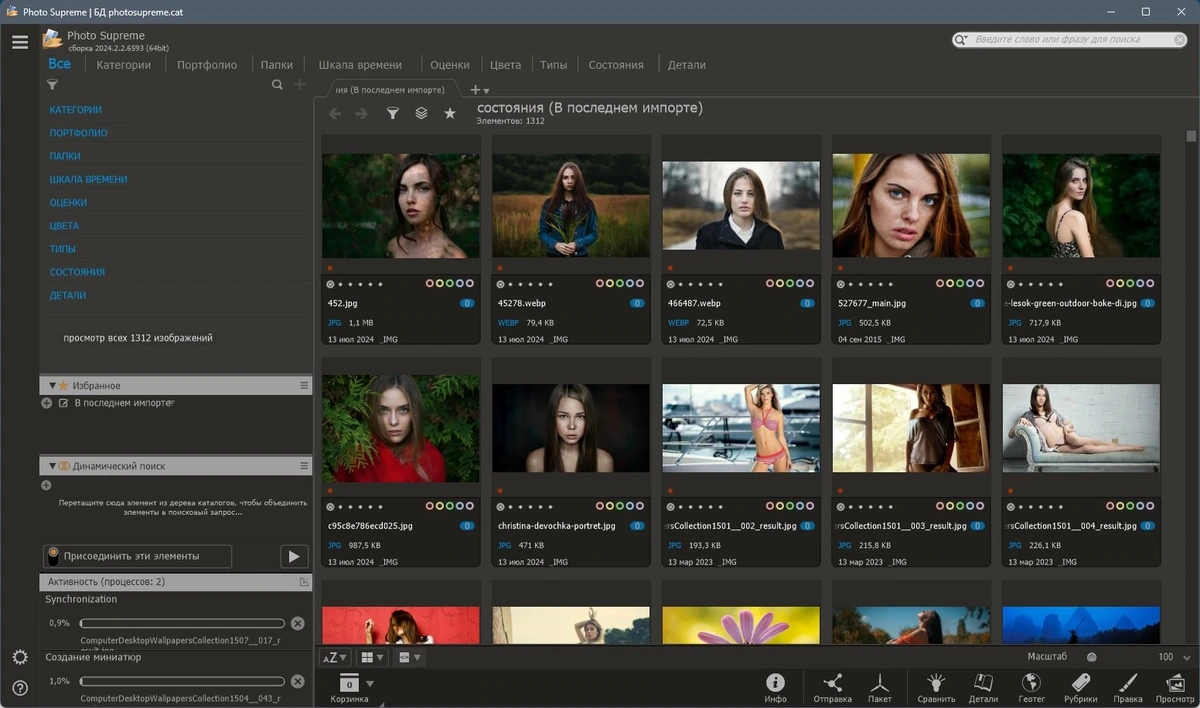
Task: Open the hamburger main menu icon
Action: (20, 42)
